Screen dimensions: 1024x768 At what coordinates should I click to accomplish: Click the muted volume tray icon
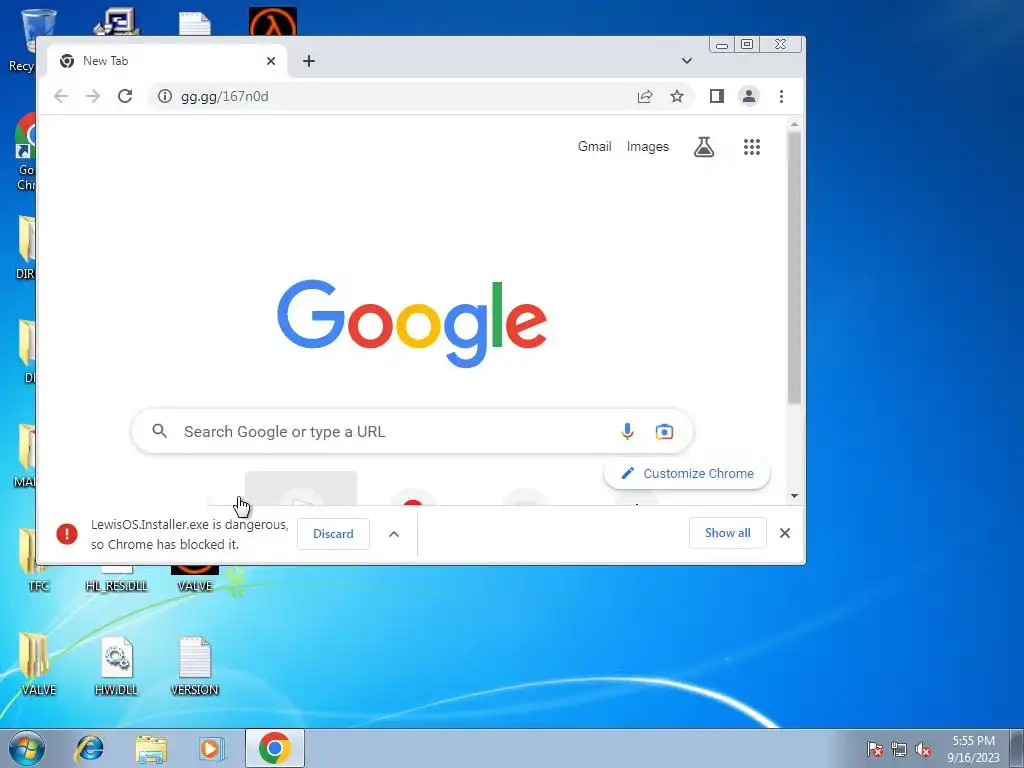pos(923,749)
